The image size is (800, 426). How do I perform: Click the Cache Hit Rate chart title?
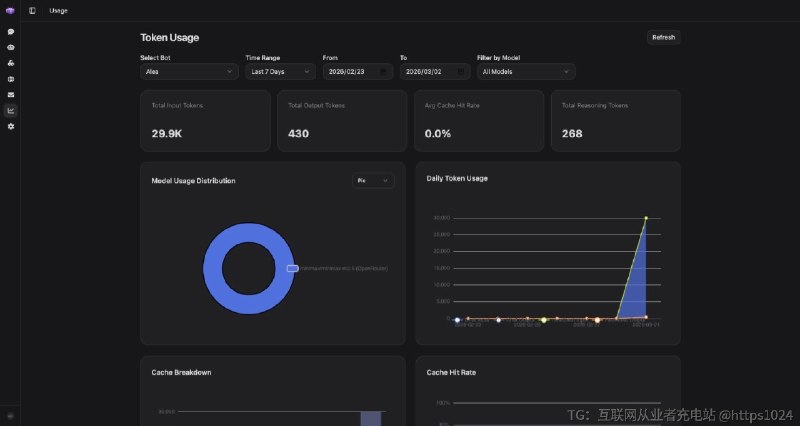pos(451,372)
